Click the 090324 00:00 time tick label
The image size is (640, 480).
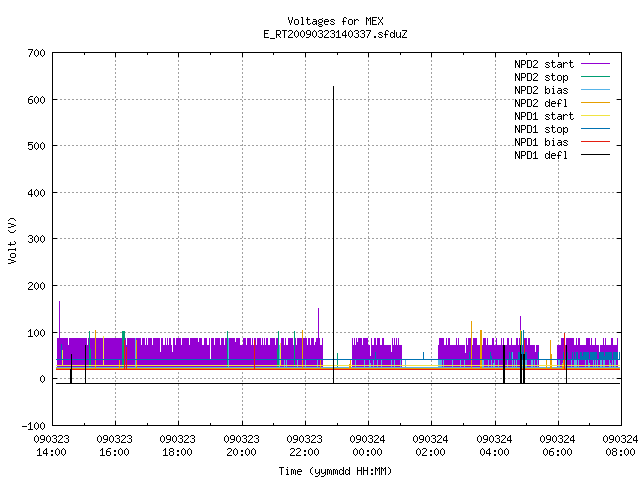367,446
